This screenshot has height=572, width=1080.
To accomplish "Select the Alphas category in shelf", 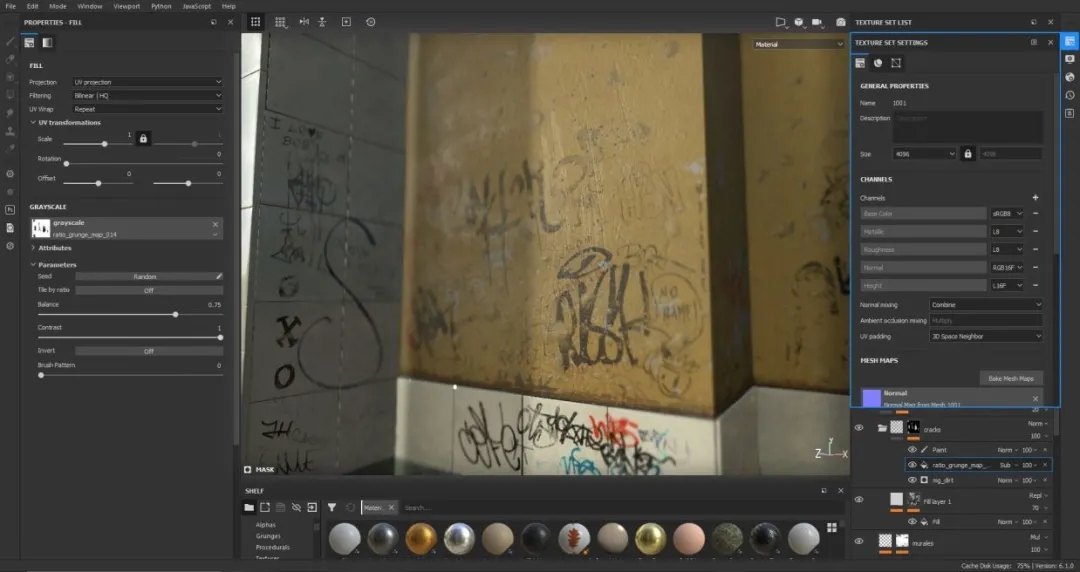I will 265,524.
